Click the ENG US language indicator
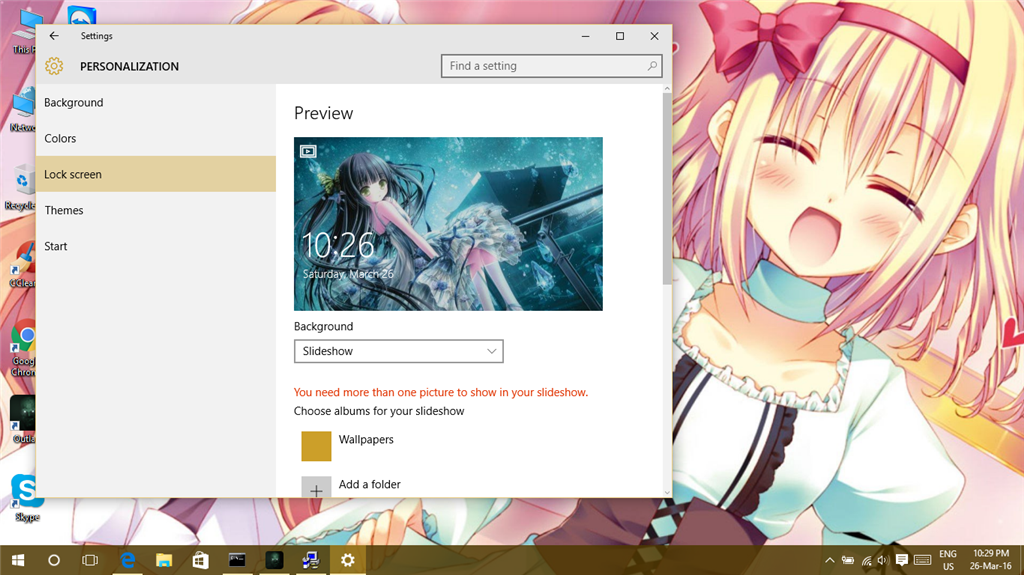Image resolution: width=1024 pixels, height=575 pixels. click(948, 560)
